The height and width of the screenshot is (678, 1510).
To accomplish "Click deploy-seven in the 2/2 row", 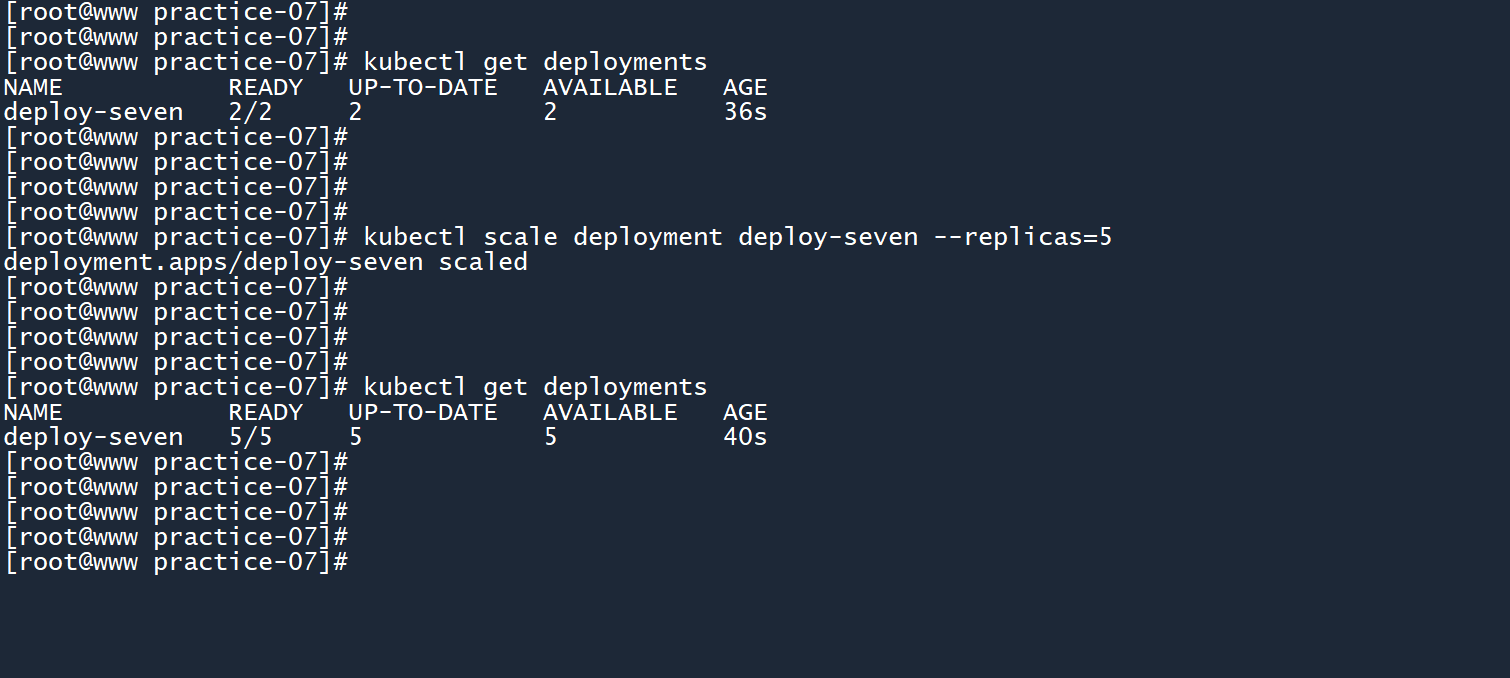I will point(93,112).
